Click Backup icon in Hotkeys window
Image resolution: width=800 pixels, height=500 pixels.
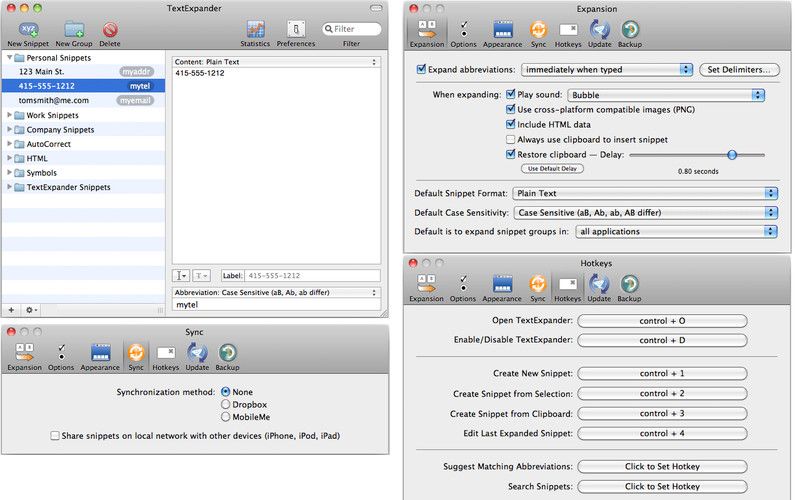point(630,284)
